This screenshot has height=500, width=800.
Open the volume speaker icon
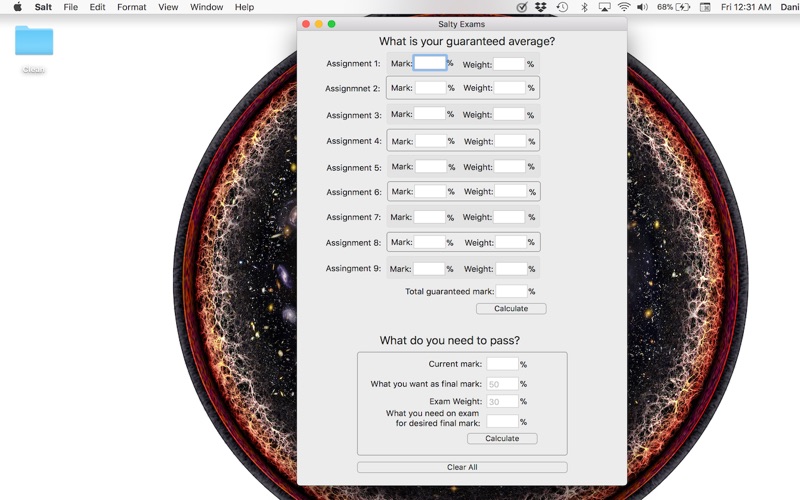pos(643,7)
